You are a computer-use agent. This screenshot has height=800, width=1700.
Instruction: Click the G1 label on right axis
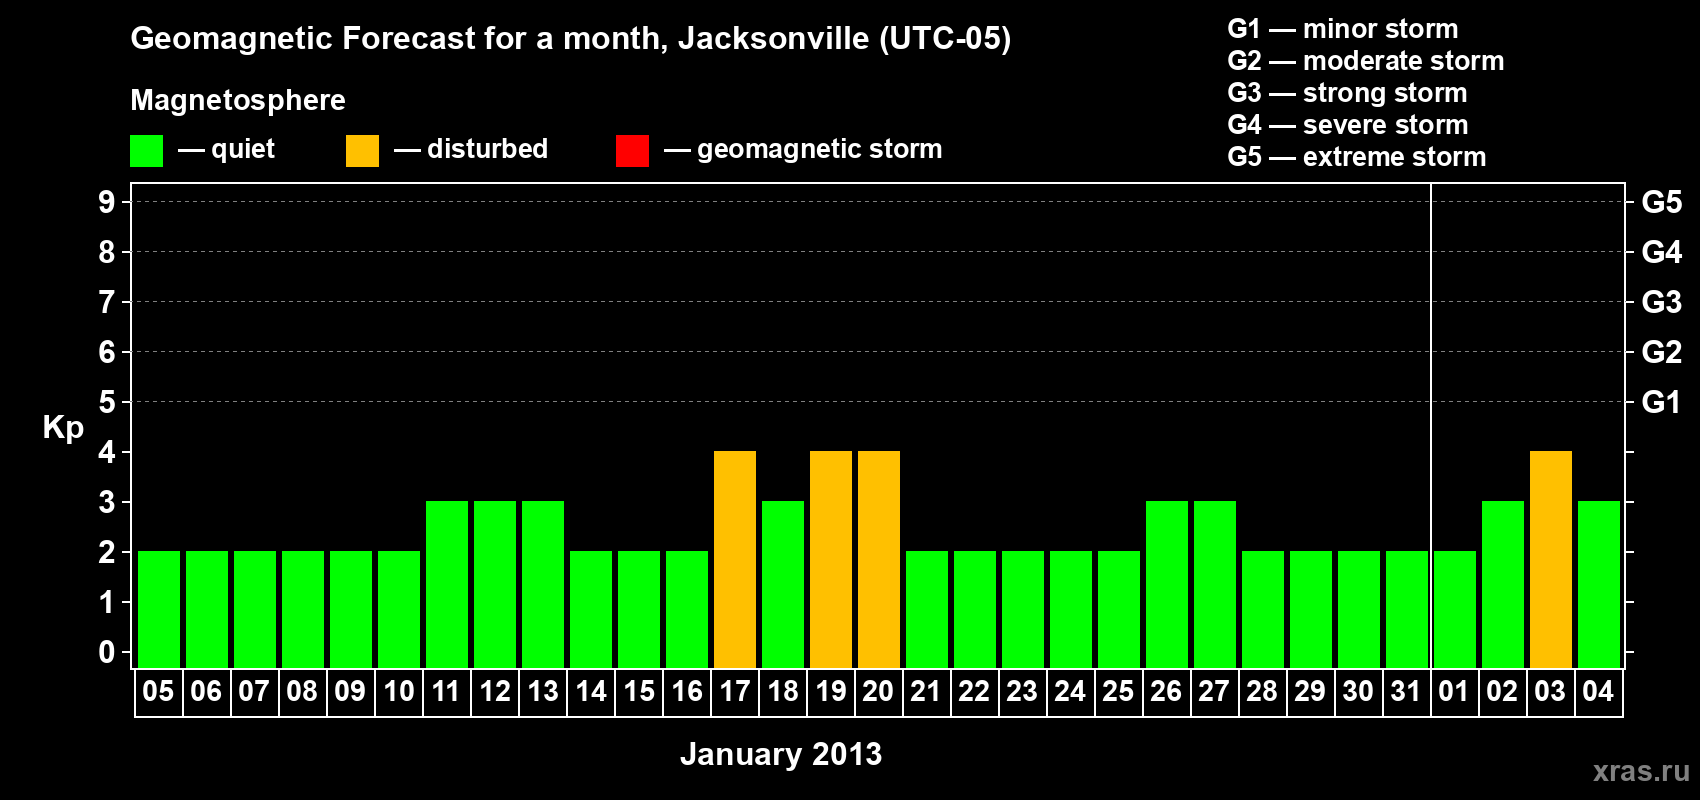click(x=1662, y=402)
